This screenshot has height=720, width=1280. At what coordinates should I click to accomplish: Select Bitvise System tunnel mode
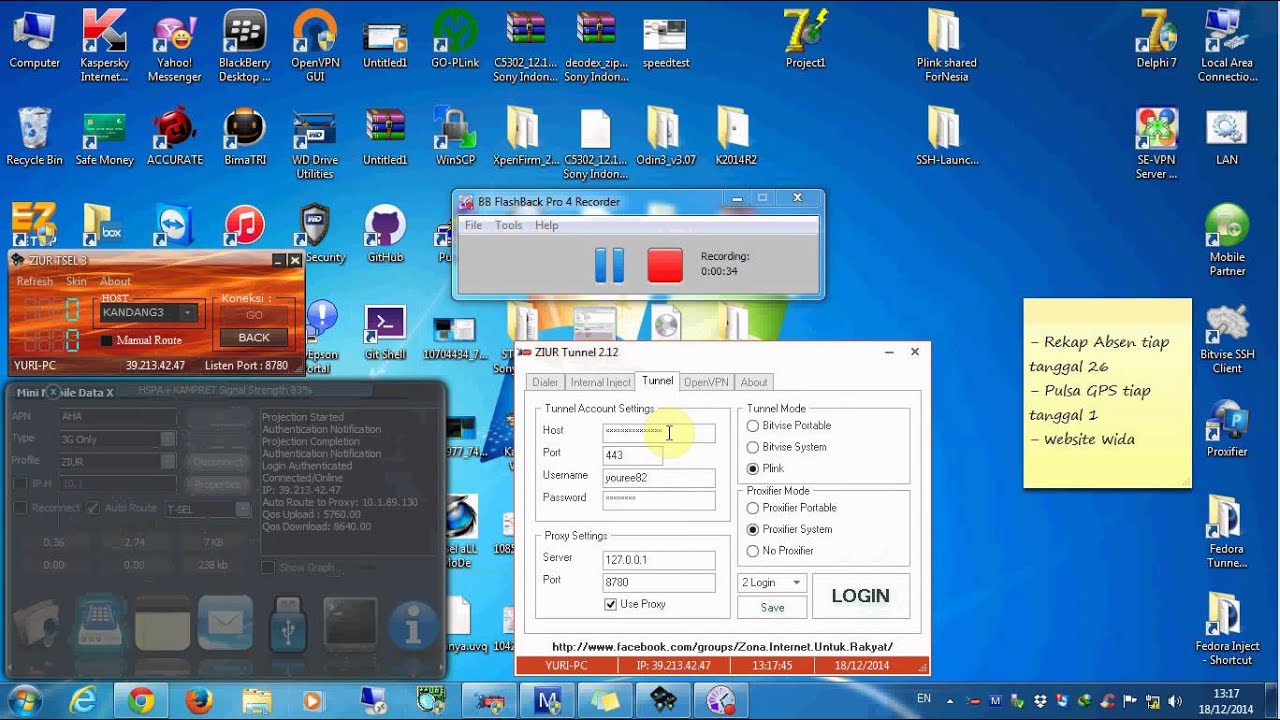[753, 447]
